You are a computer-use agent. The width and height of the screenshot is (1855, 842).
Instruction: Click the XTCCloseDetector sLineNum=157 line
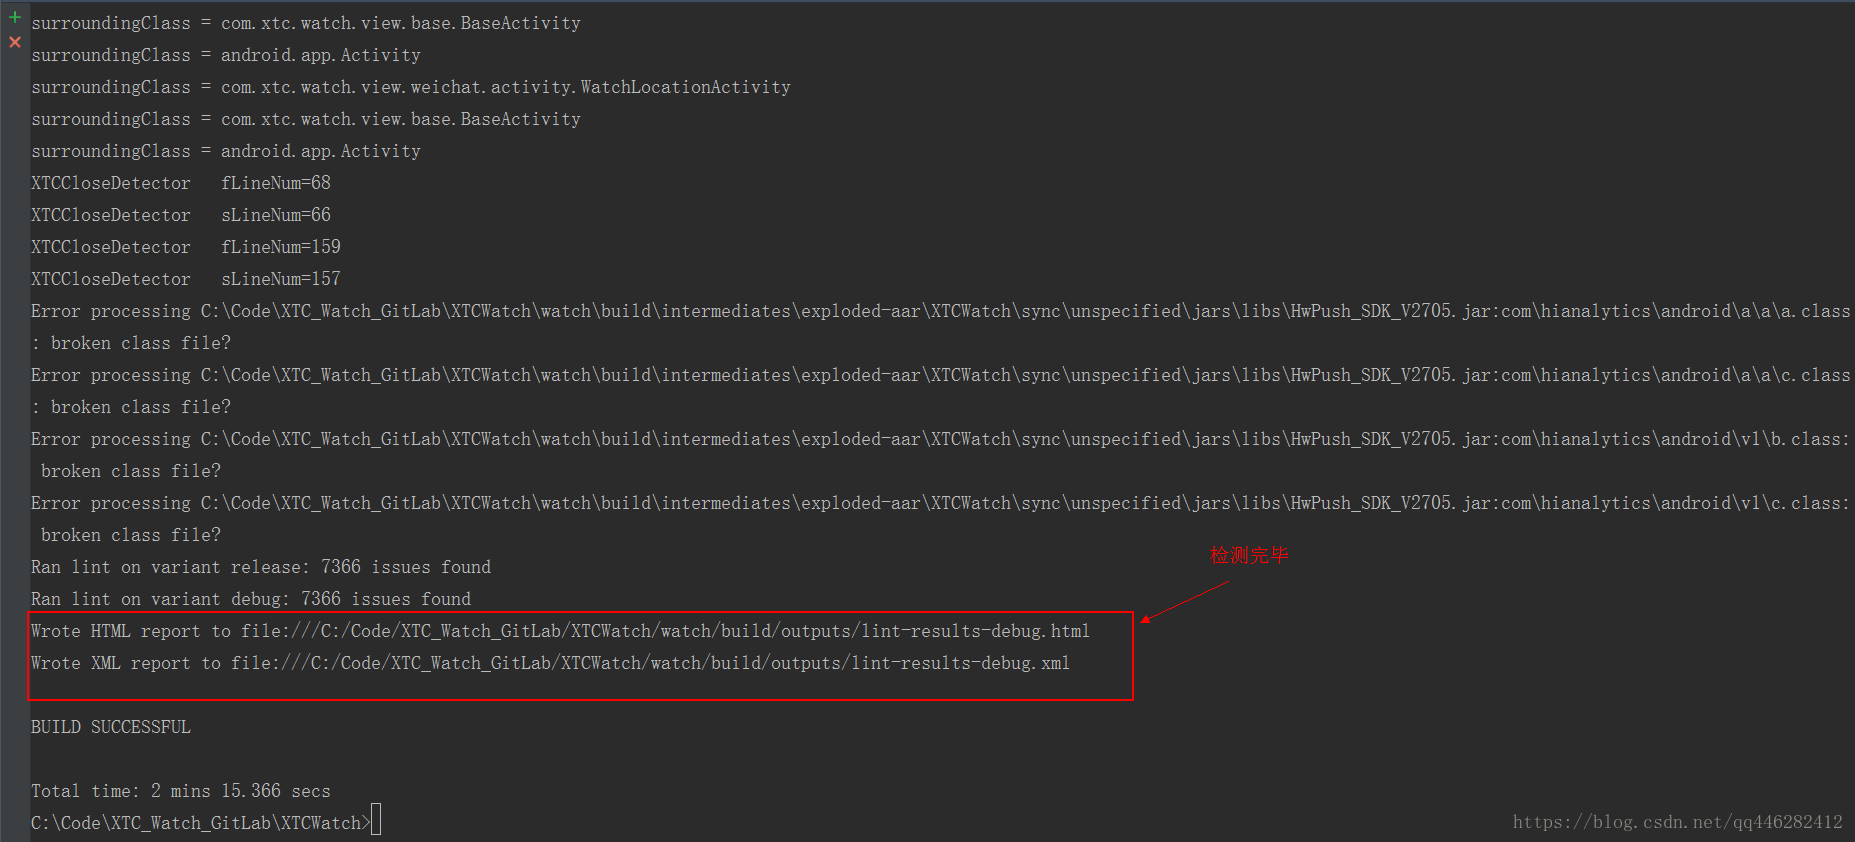[x=185, y=279]
